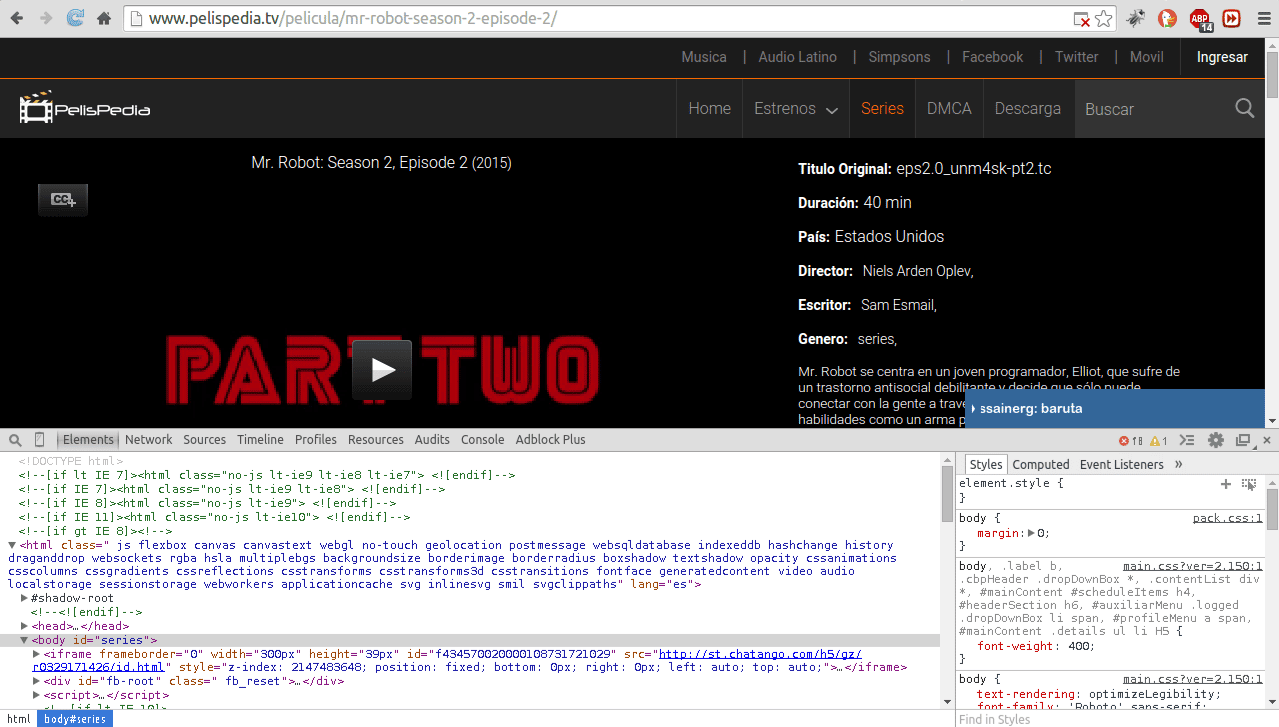Toggle element state in the Styles pane
This screenshot has height=727, width=1279.
[x=1249, y=484]
